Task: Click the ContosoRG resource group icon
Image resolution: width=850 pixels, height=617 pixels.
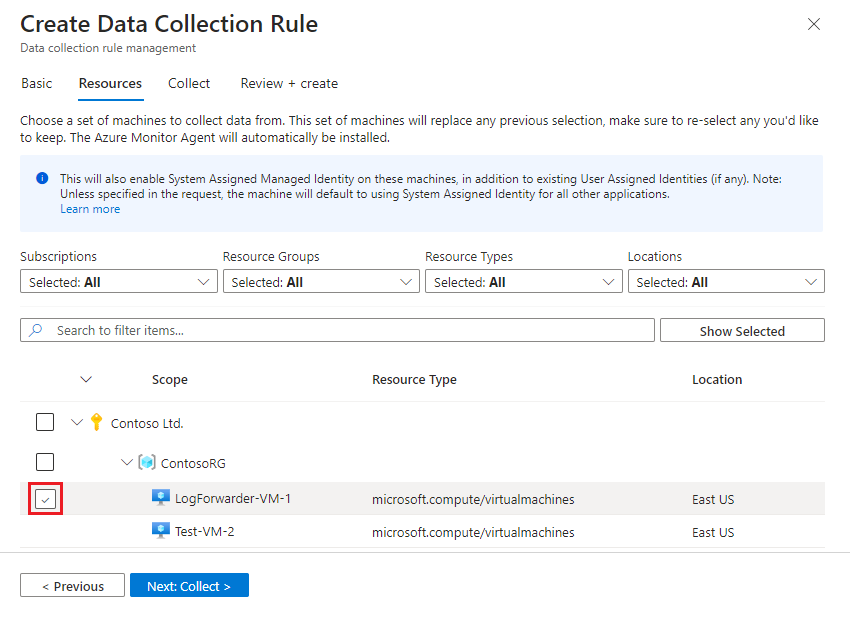Action: pos(148,462)
